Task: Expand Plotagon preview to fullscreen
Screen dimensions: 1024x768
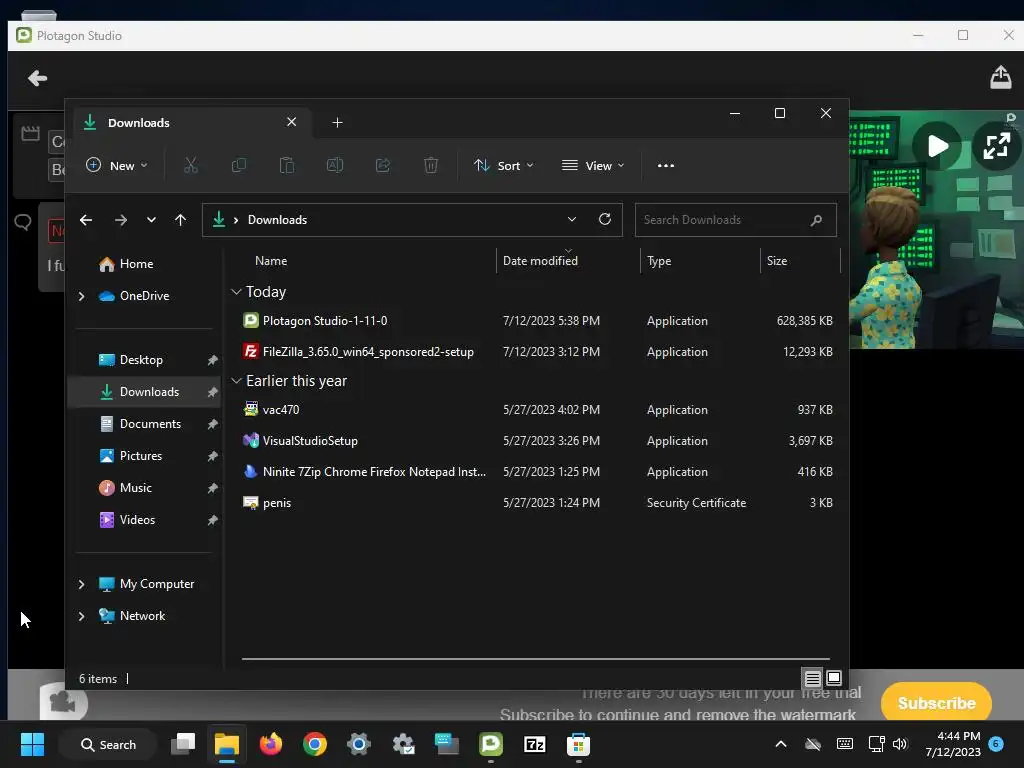Action: [997, 146]
